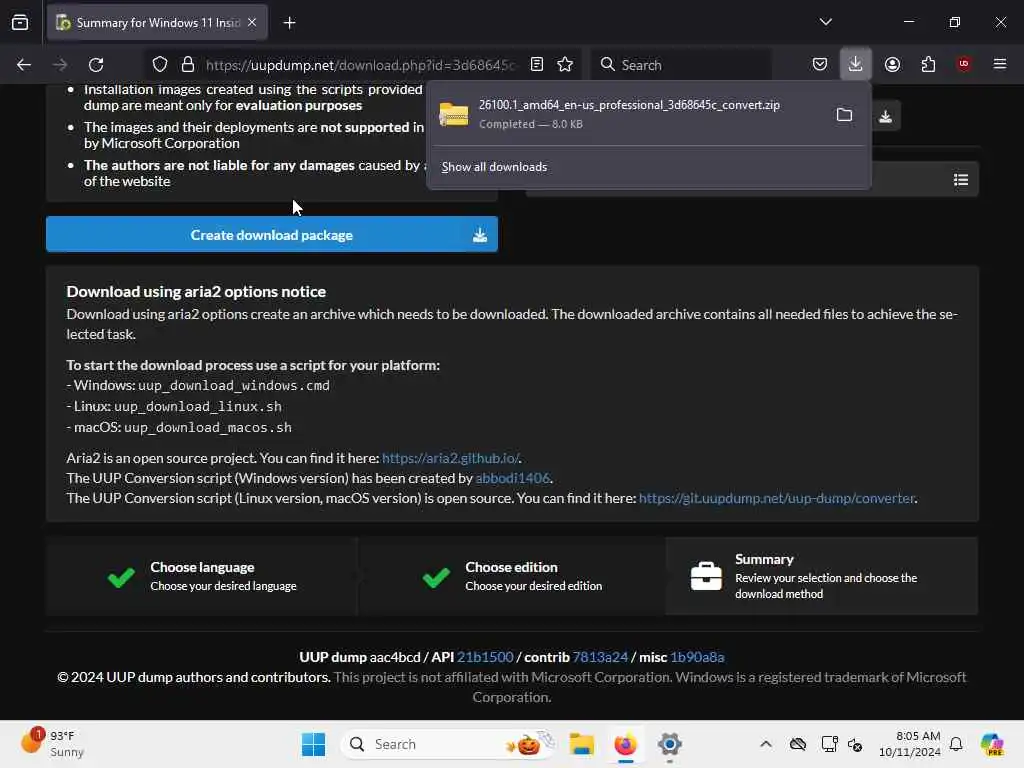Click Show all downloads

click(x=494, y=167)
